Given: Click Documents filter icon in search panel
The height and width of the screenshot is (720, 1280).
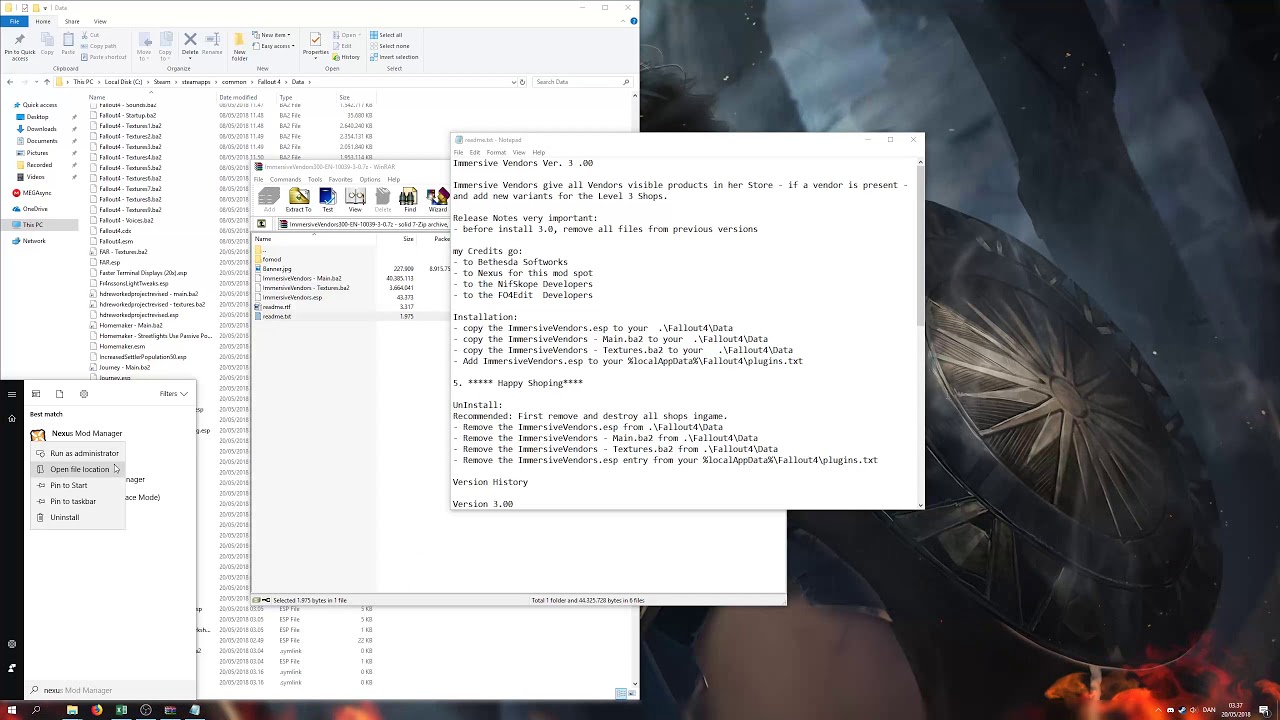Looking at the screenshot, I should tap(59, 394).
